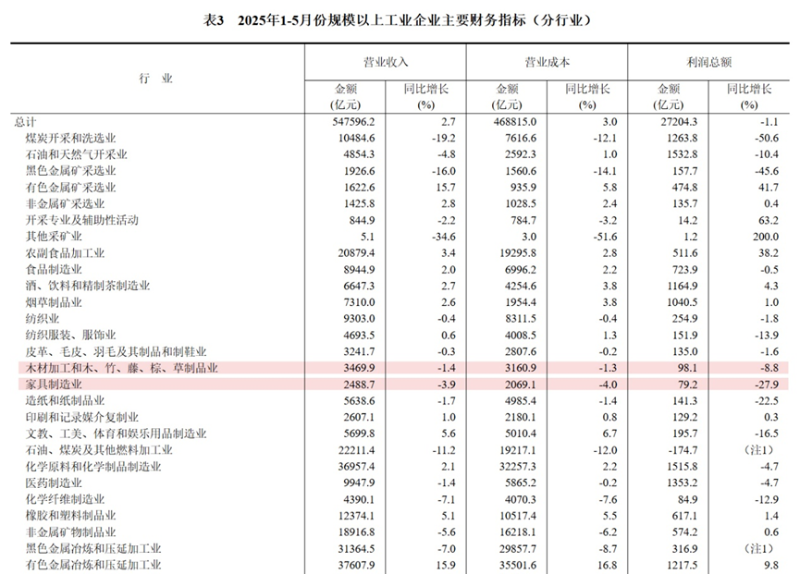Select negative profit value -174.7

tap(683, 450)
